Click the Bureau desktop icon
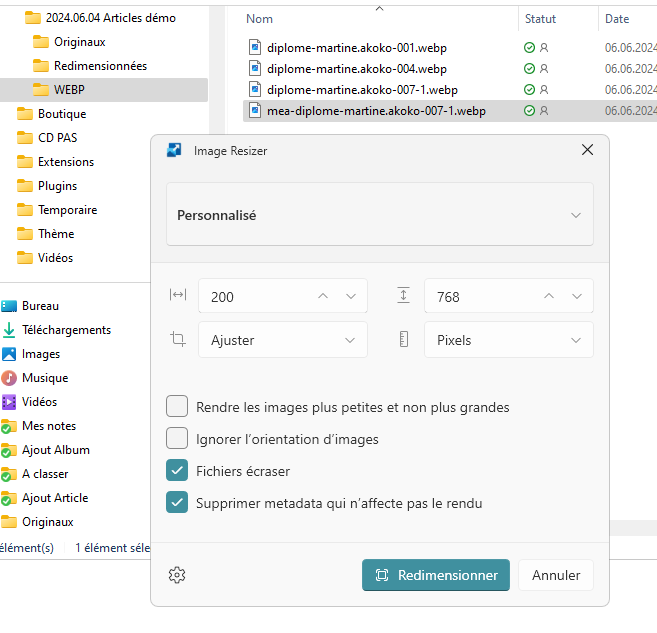 pos(9,306)
